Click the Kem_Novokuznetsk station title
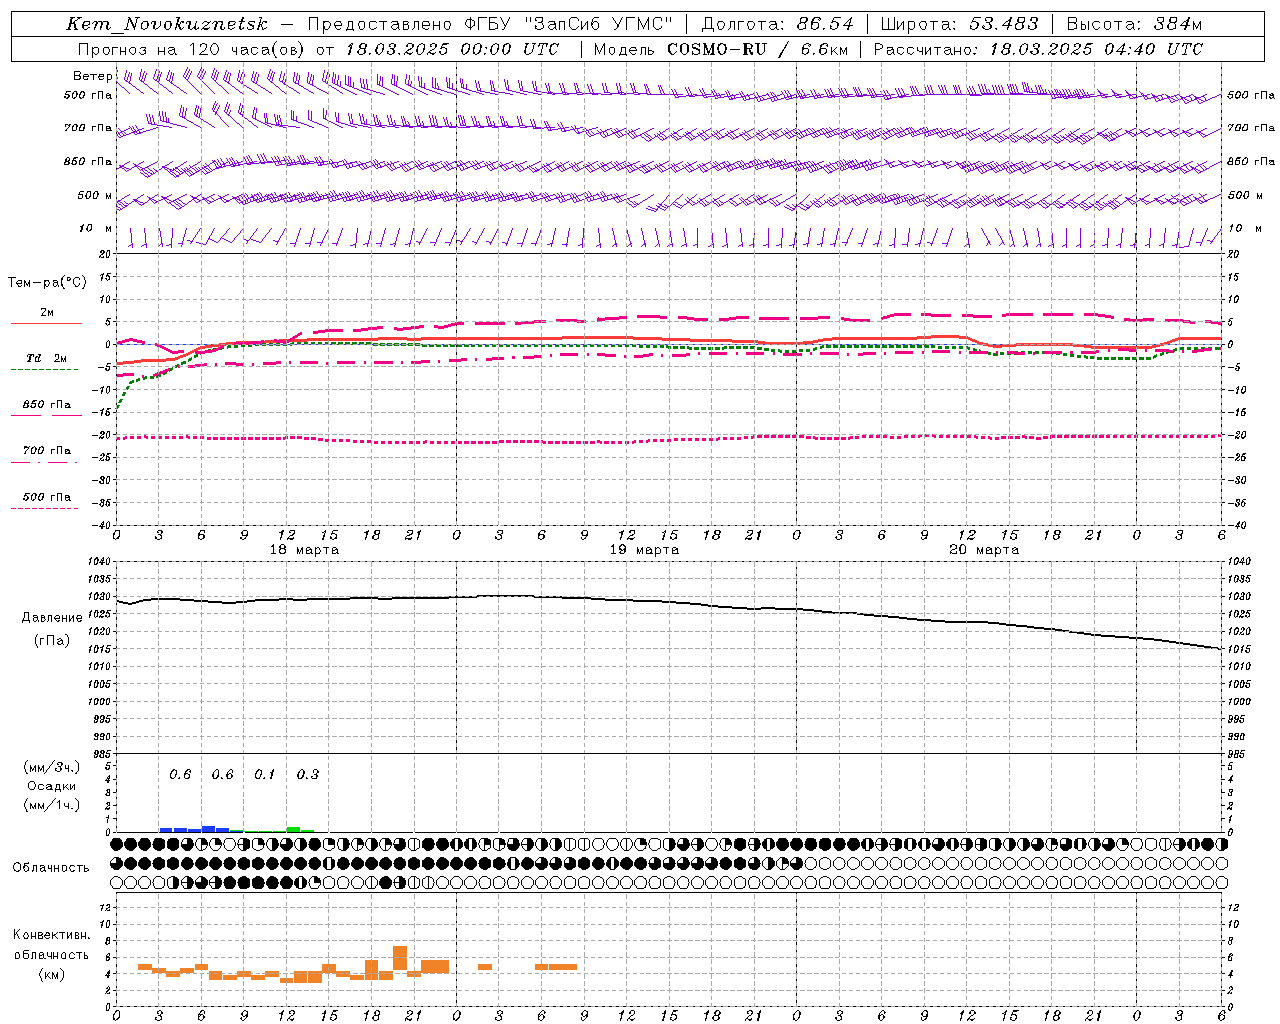The image size is (1280, 1024). [x=167, y=24]
